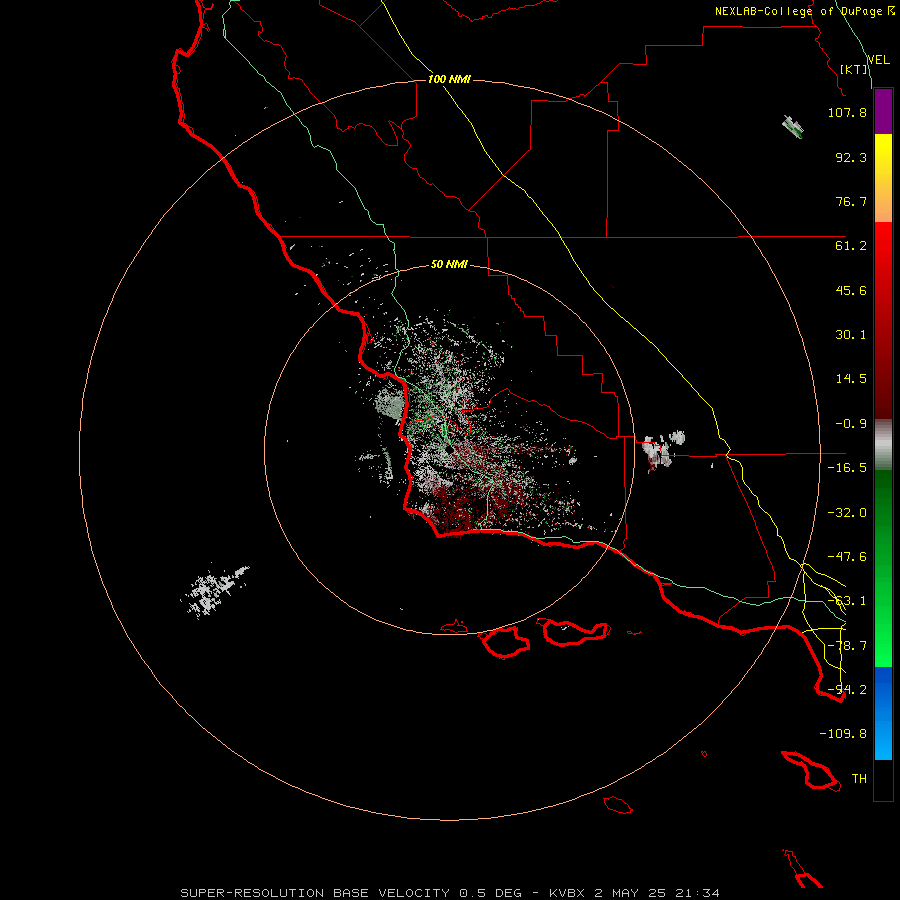Click the VEL legend title
900x900 pixels.
pyautogui.click(x=878, y=60)
